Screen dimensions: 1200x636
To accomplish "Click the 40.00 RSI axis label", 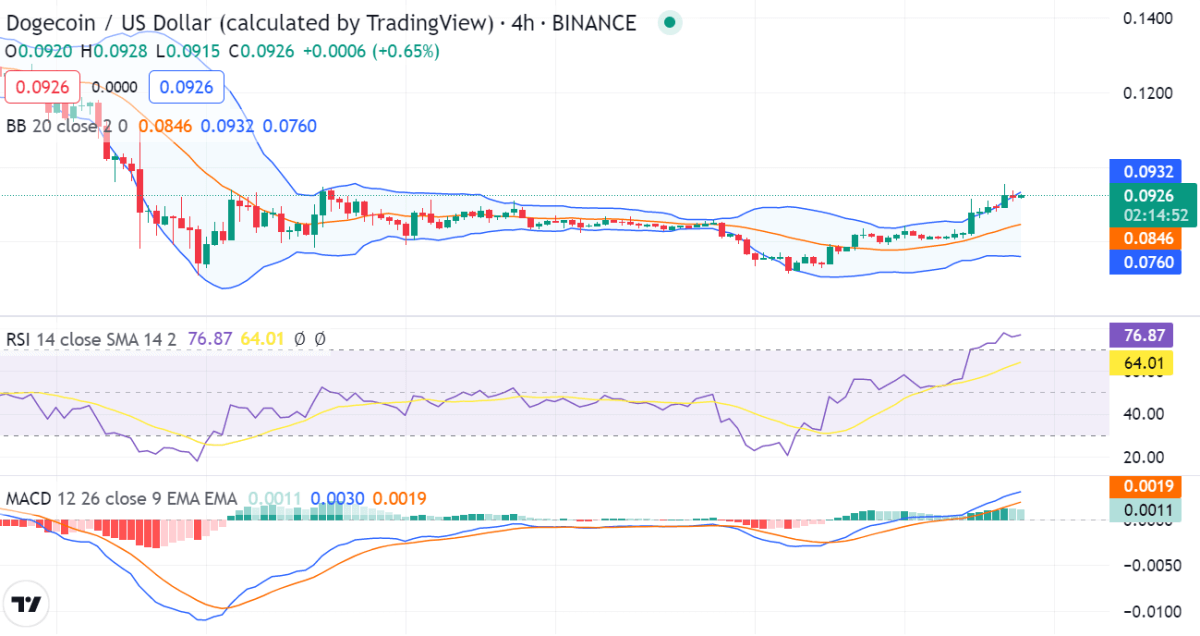I will click(1143, 413).
